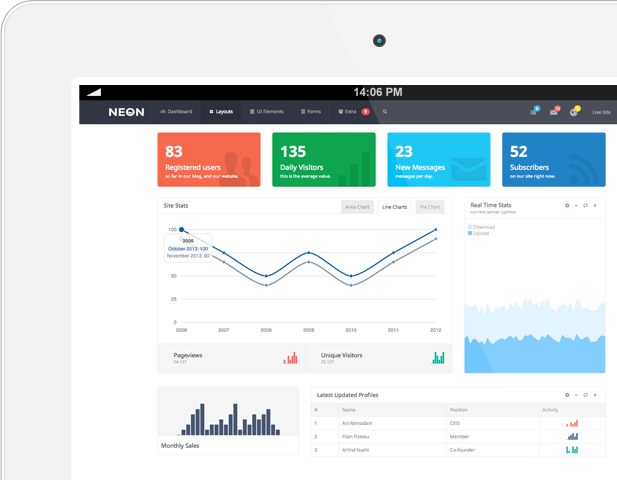Screen dimensions: 617x480
Task: Click the Position column header
Action: coord(459,410)
